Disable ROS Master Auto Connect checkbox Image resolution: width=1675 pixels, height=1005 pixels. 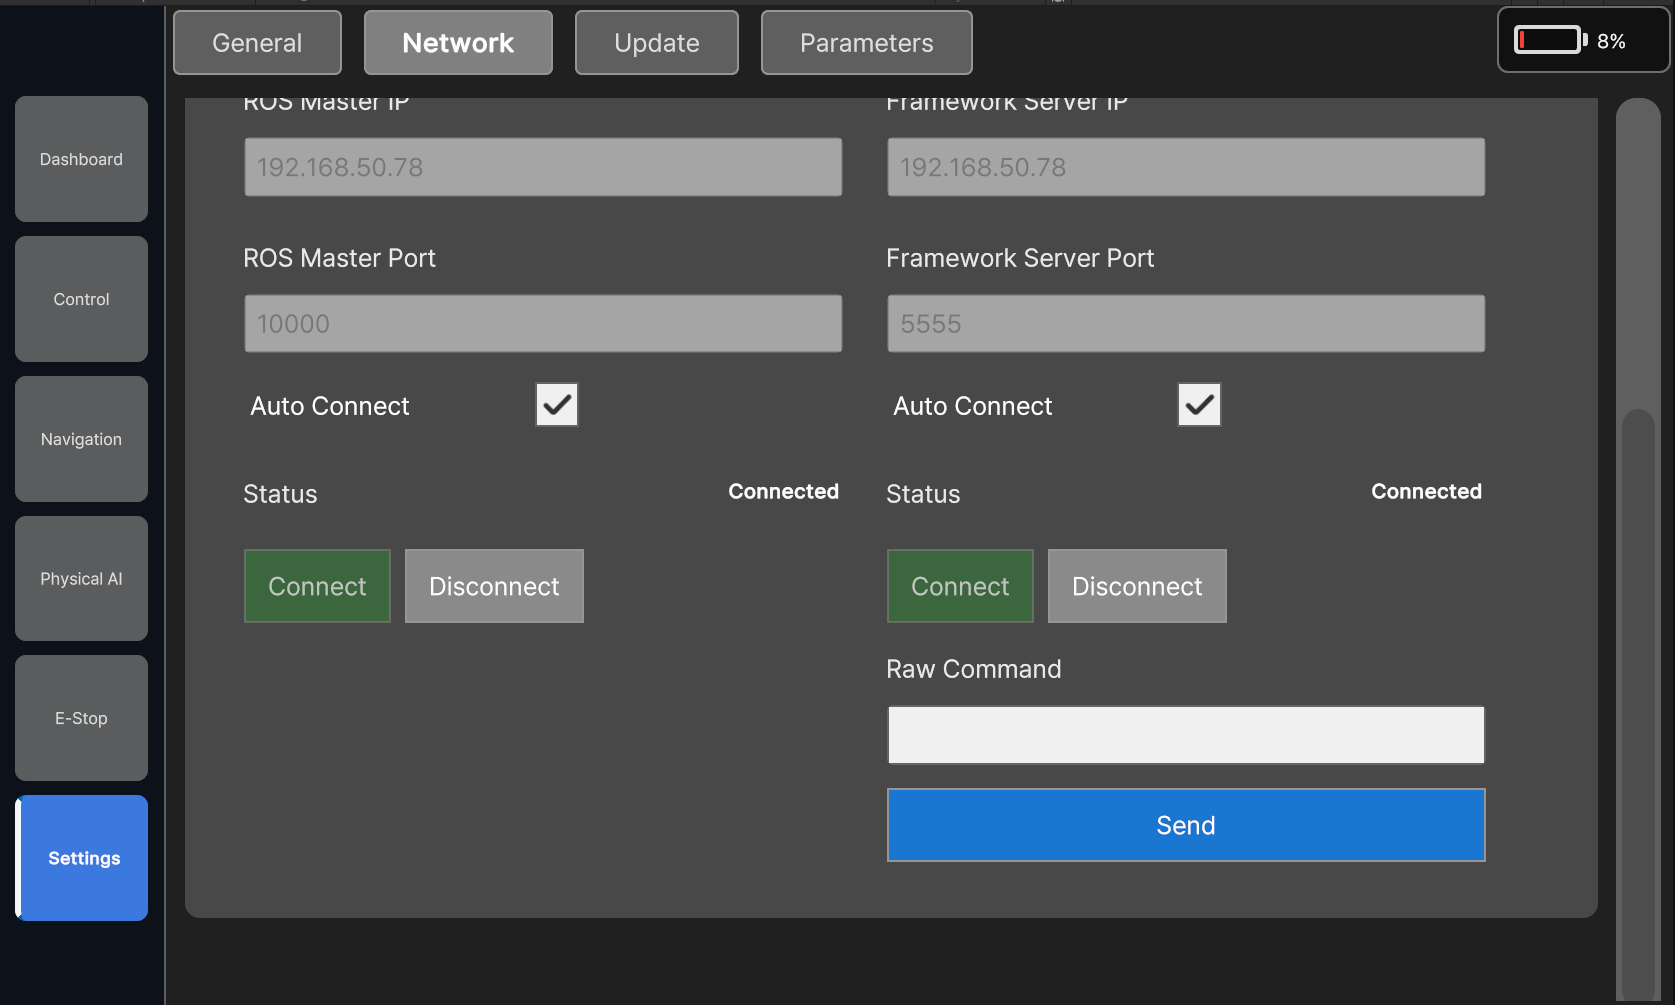pyautogui.click(x=557, y=405)
